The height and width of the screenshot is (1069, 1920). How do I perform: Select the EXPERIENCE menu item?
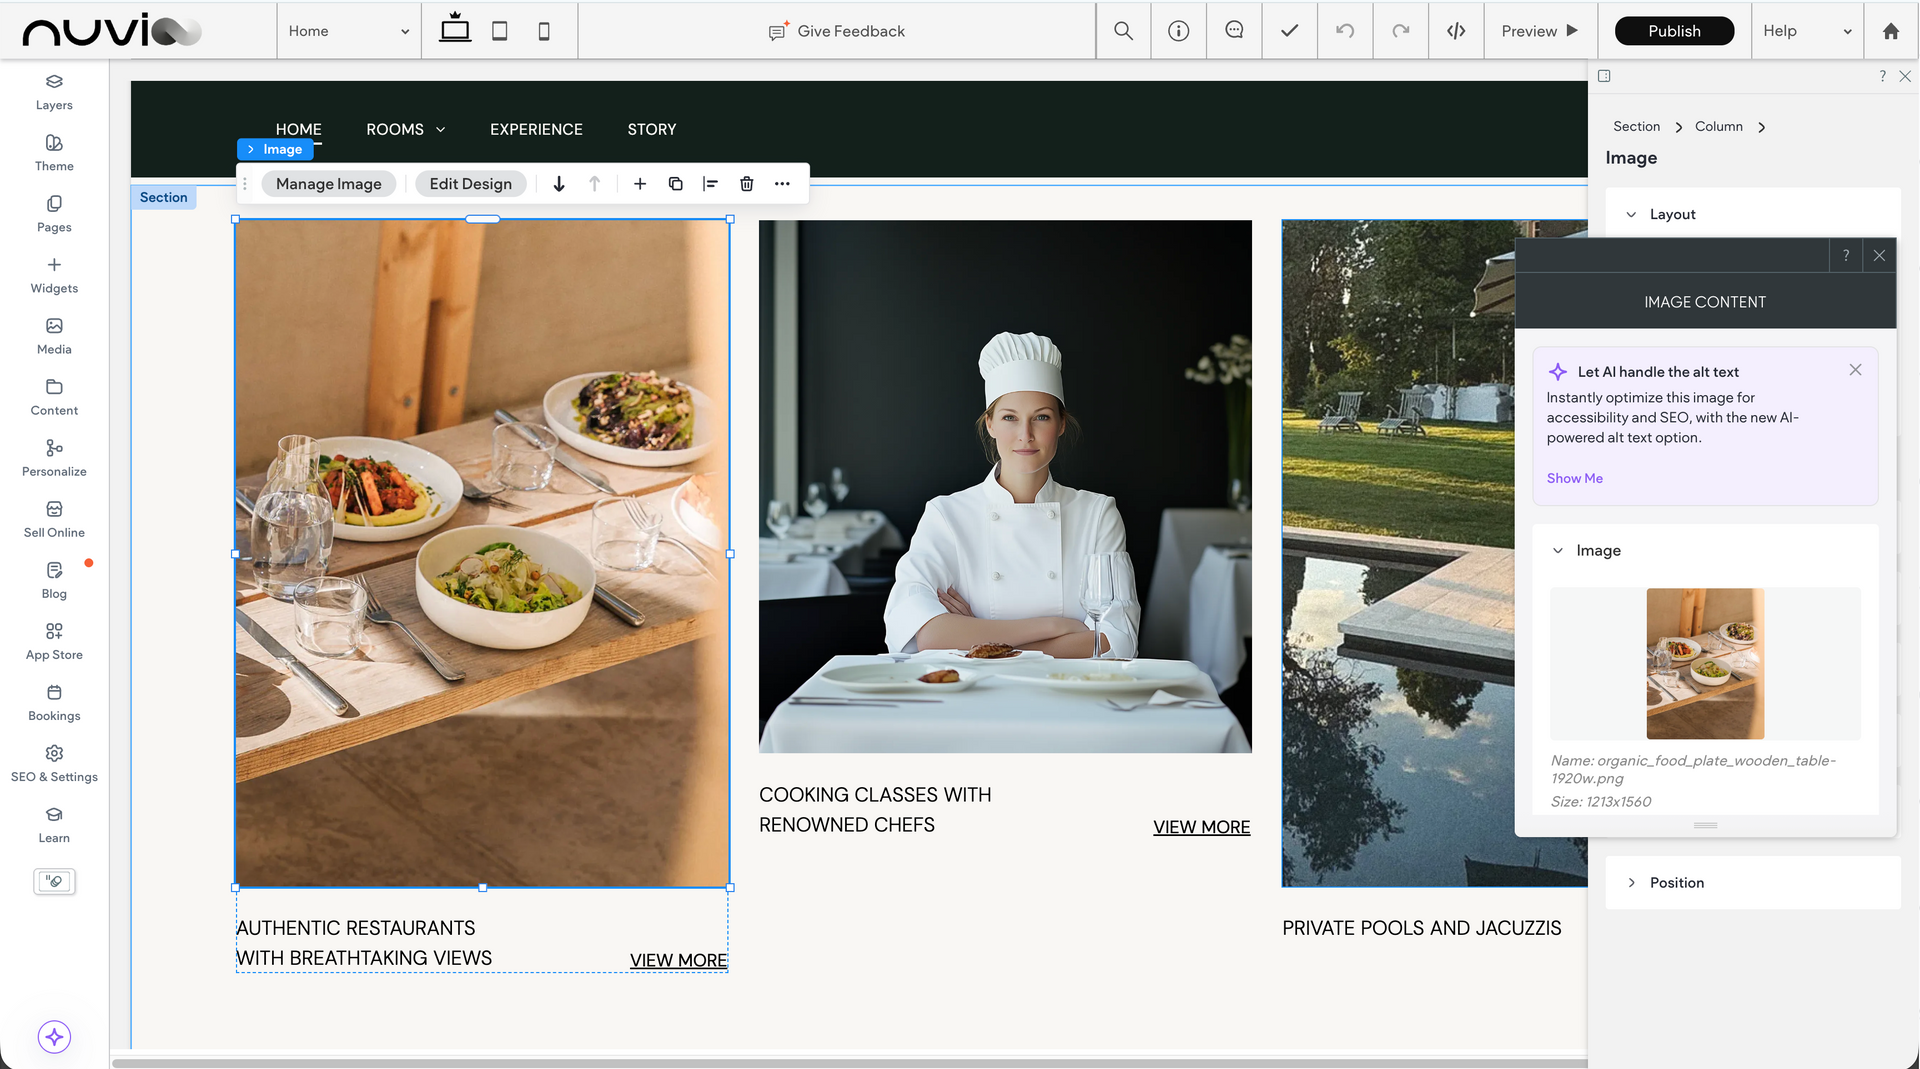(536, 129)
